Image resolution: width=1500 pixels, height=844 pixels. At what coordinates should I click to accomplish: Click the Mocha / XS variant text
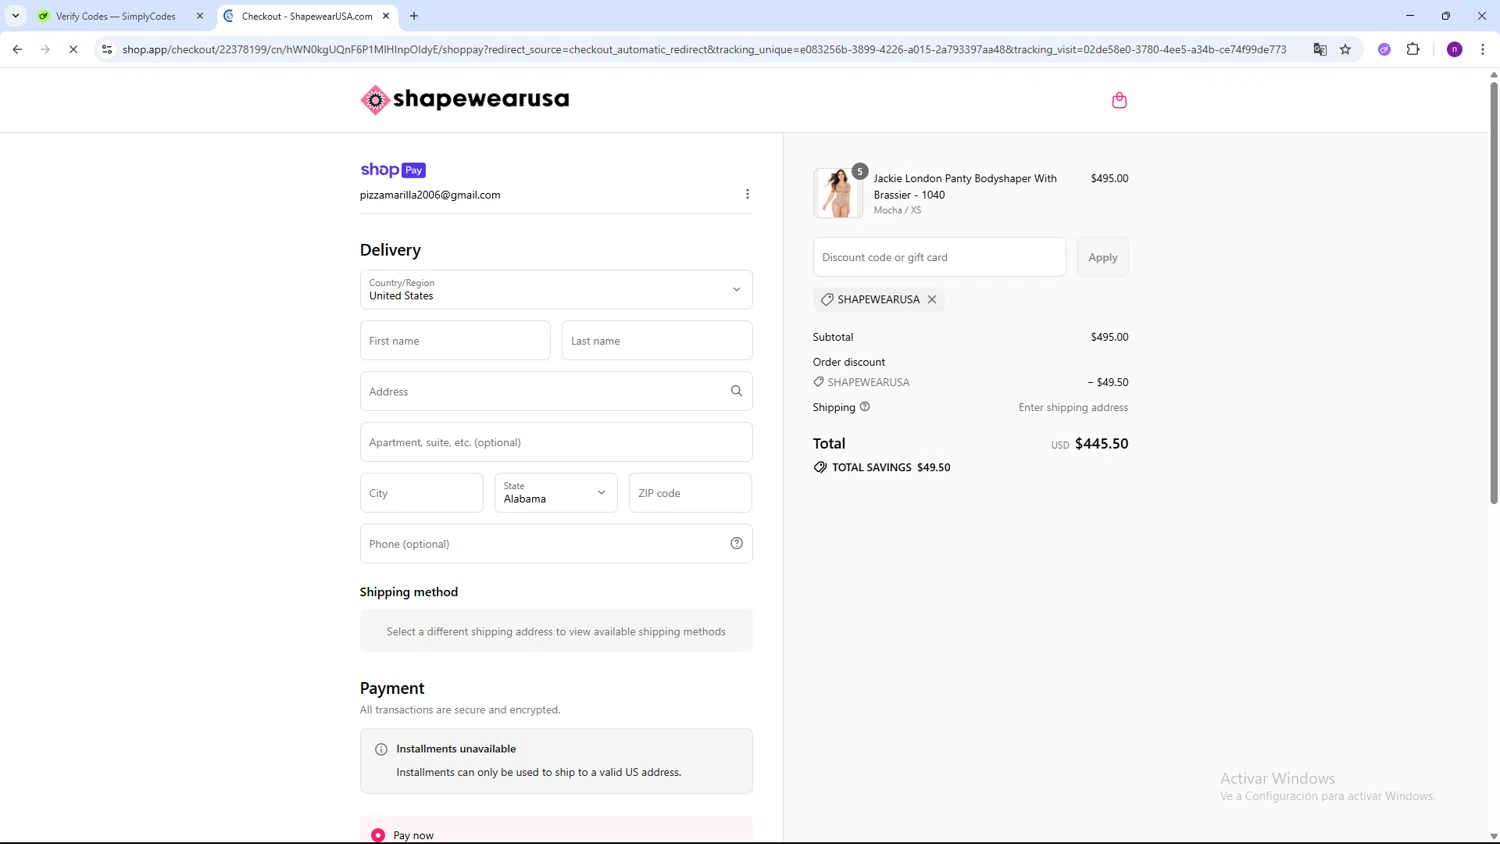coord(897,210)
